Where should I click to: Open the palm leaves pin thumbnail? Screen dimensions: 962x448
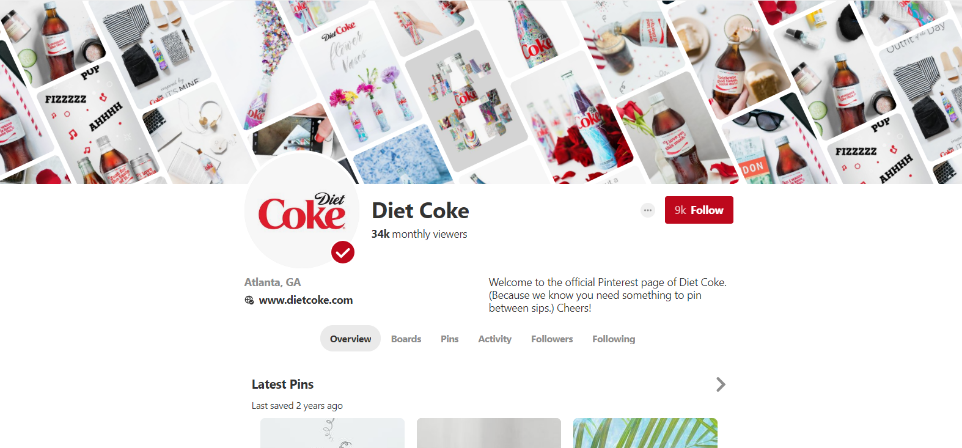[x=645, y=433]
